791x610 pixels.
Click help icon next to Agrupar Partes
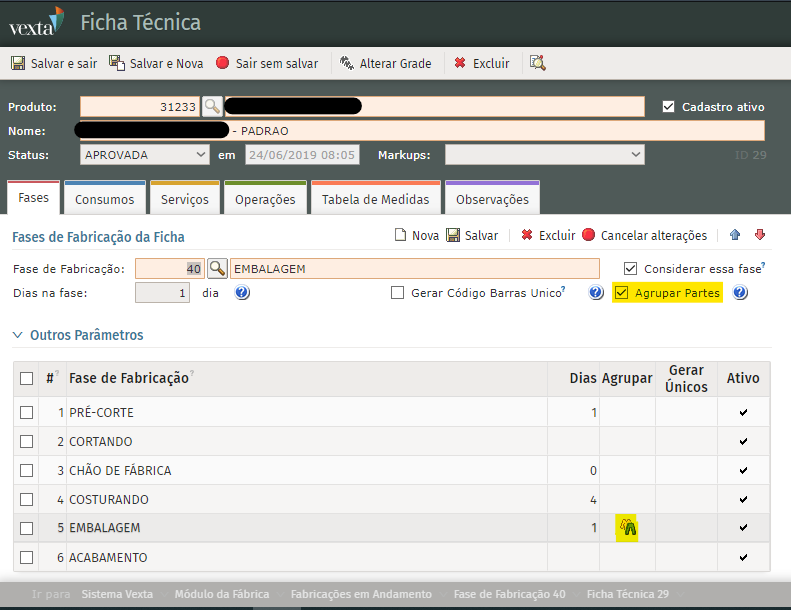pos(740,293)
